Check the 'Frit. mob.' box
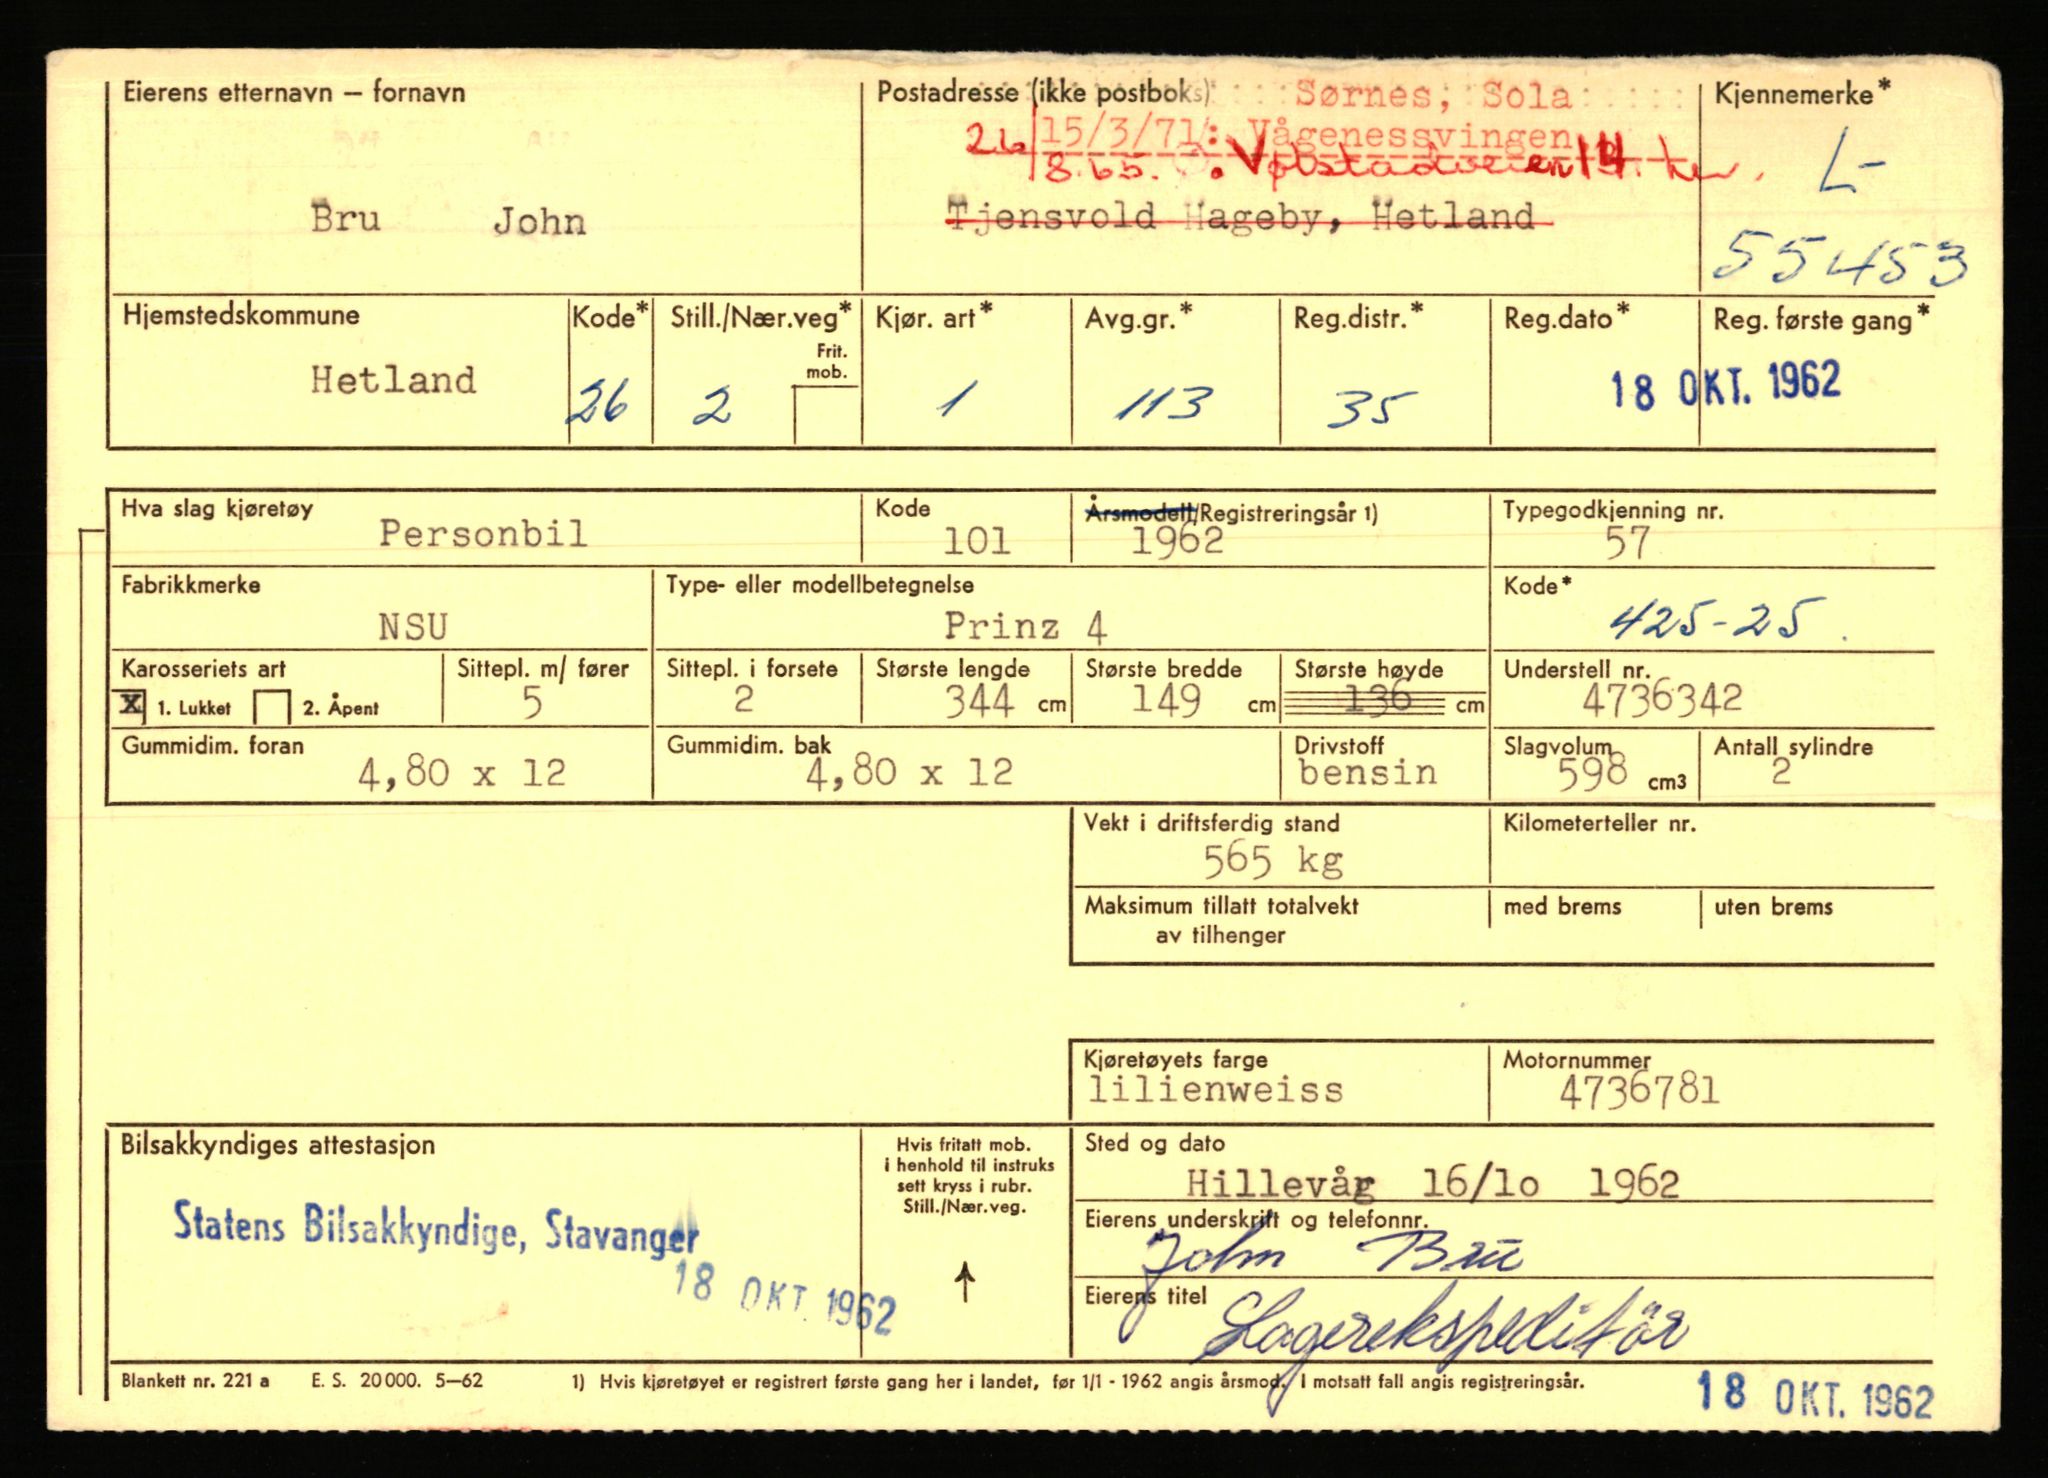 click(x=826, y=415)
